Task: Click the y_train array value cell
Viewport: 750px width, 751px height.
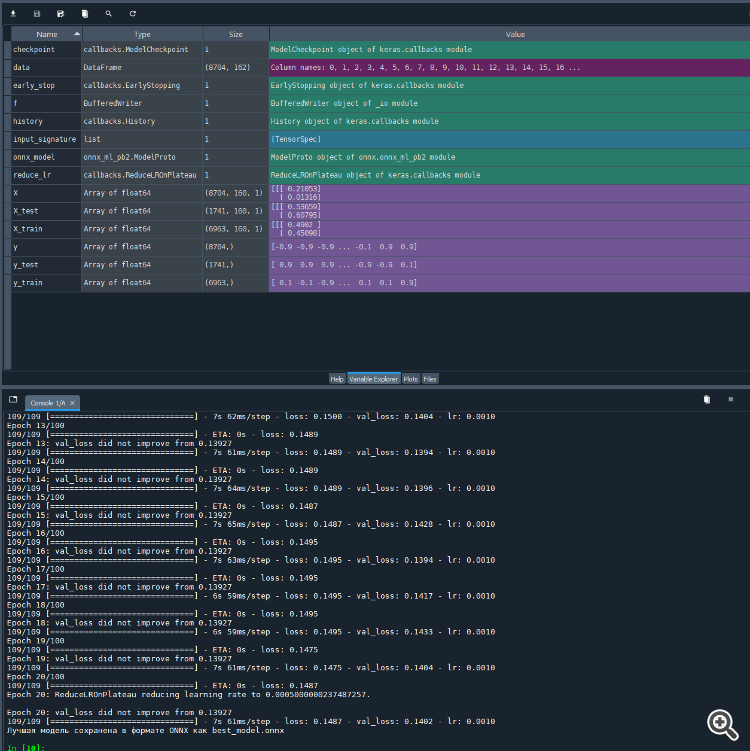Action: pos(510,283)
